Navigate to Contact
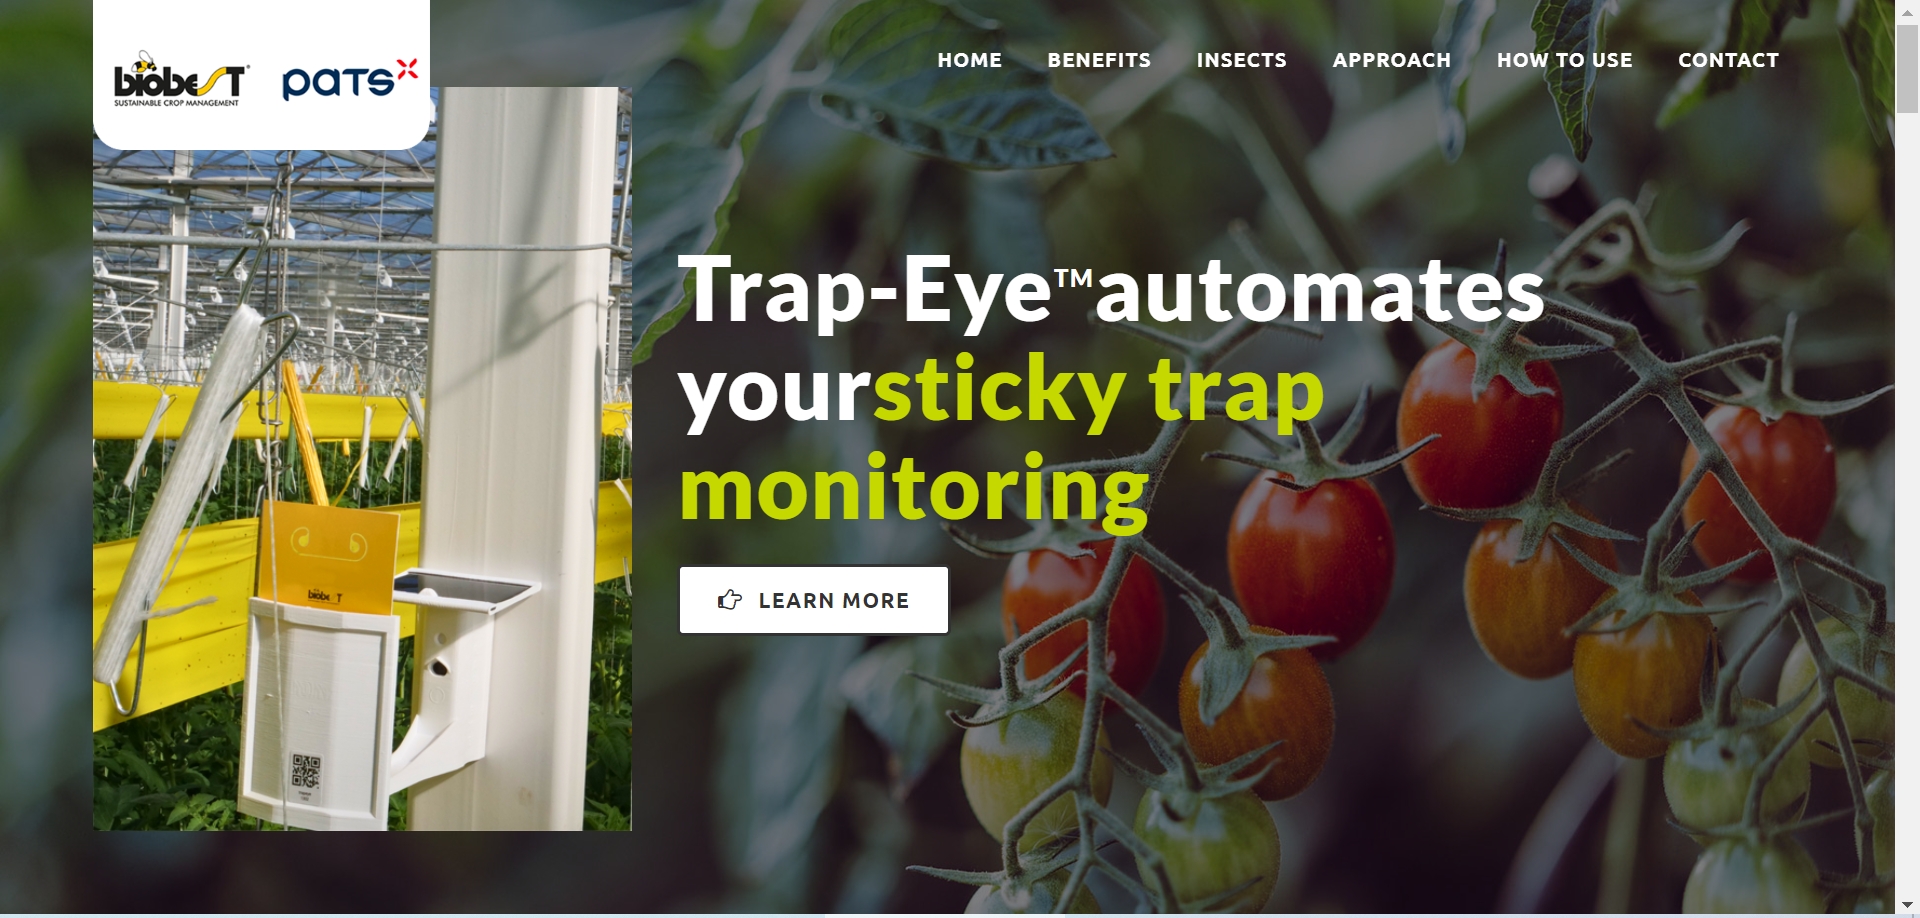 (1728, 60)
